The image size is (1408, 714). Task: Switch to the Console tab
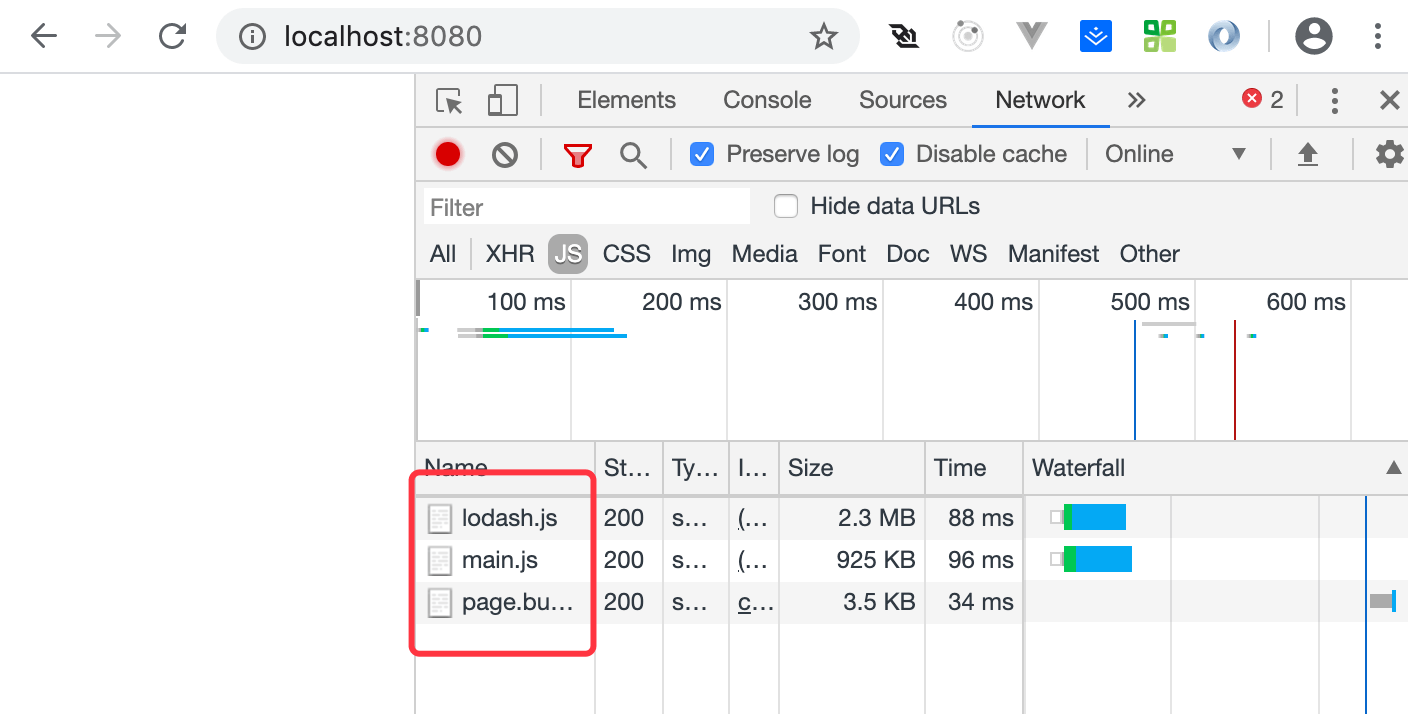pos(767,100)
